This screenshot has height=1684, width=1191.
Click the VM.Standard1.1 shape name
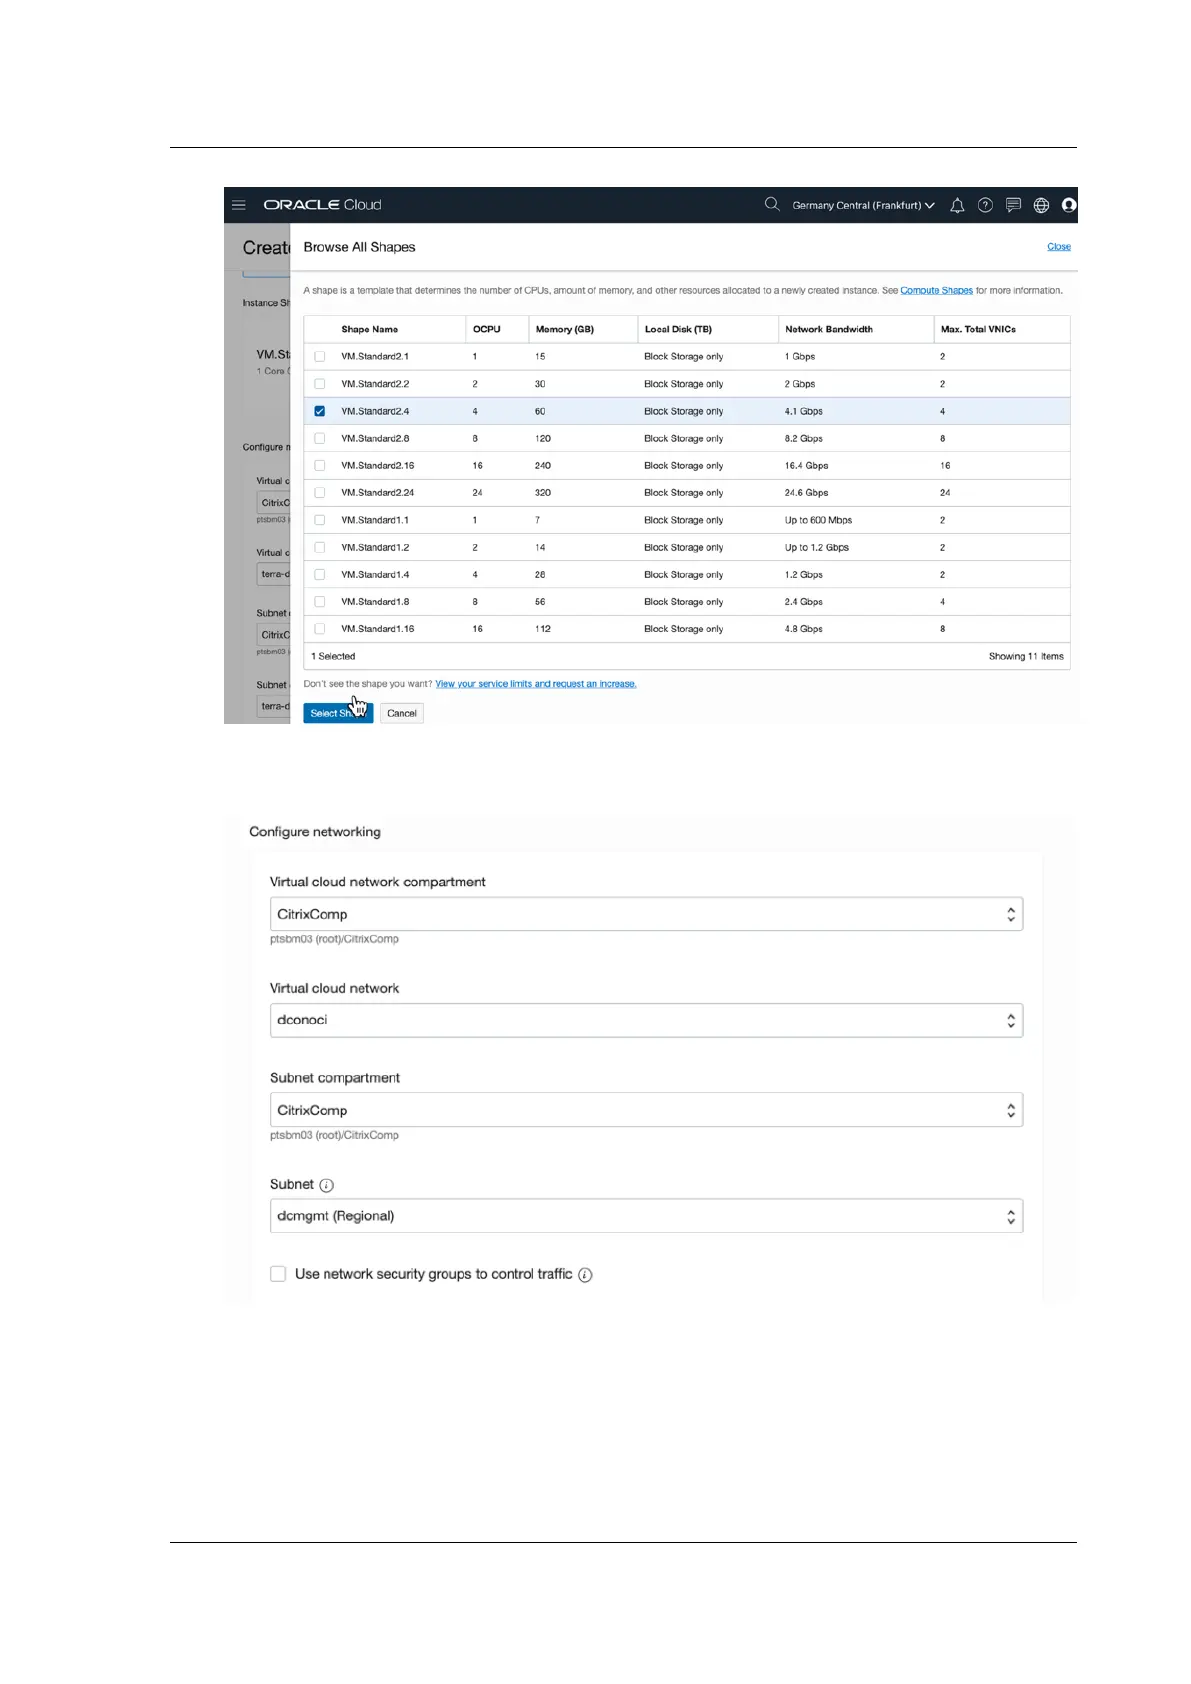(x=375, y=520)
